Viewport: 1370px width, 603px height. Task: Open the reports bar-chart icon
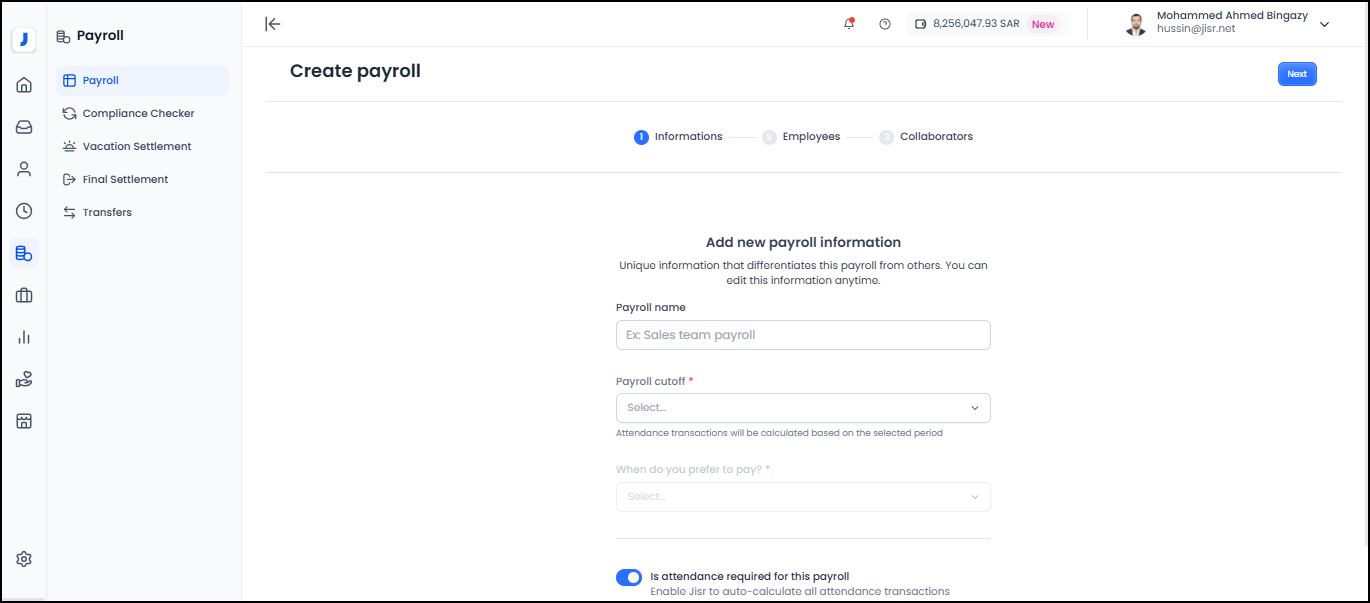24,337
